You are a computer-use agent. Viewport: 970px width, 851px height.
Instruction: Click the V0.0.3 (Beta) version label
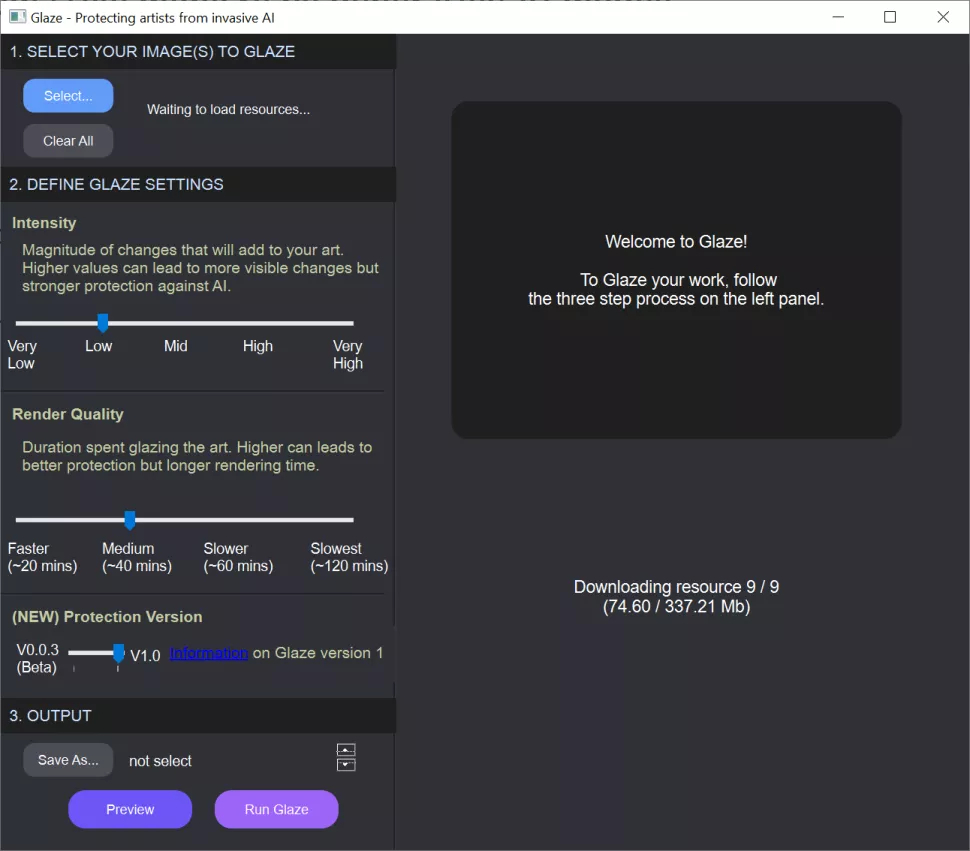coord(38,658)
